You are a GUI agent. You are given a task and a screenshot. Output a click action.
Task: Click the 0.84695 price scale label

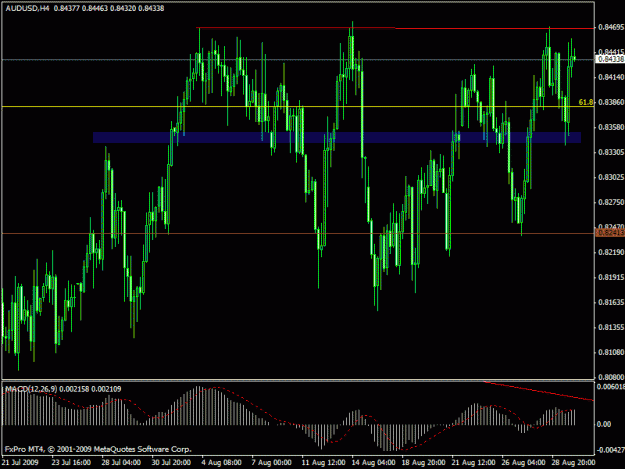(611, 27)
